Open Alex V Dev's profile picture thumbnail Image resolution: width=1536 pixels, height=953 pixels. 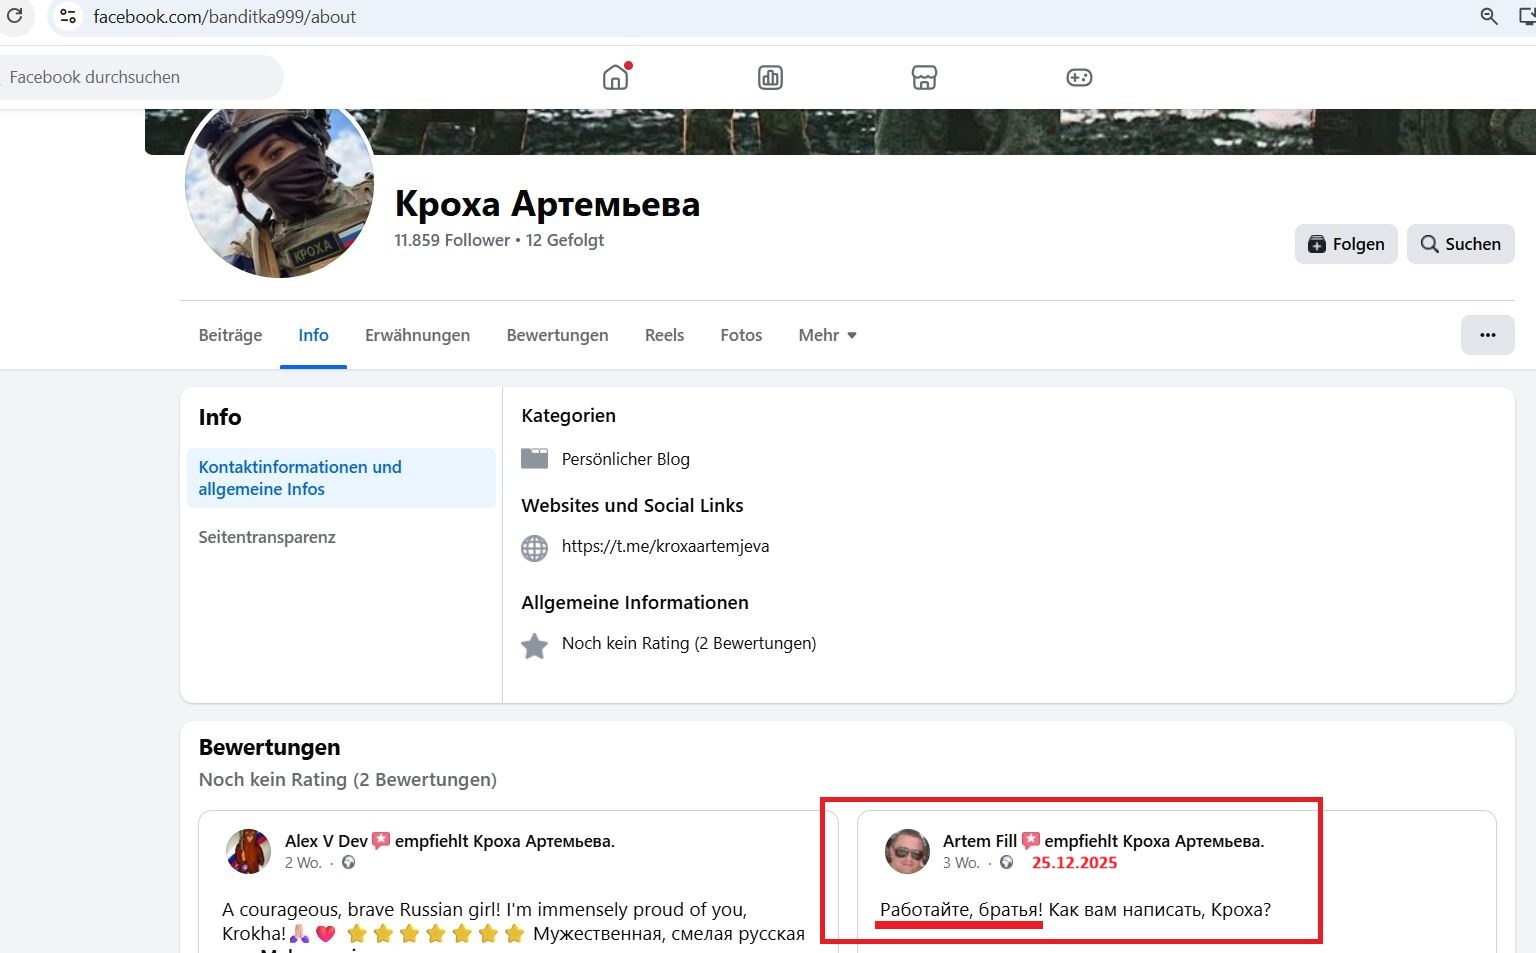pyautogui.click(x=248, y=851)
